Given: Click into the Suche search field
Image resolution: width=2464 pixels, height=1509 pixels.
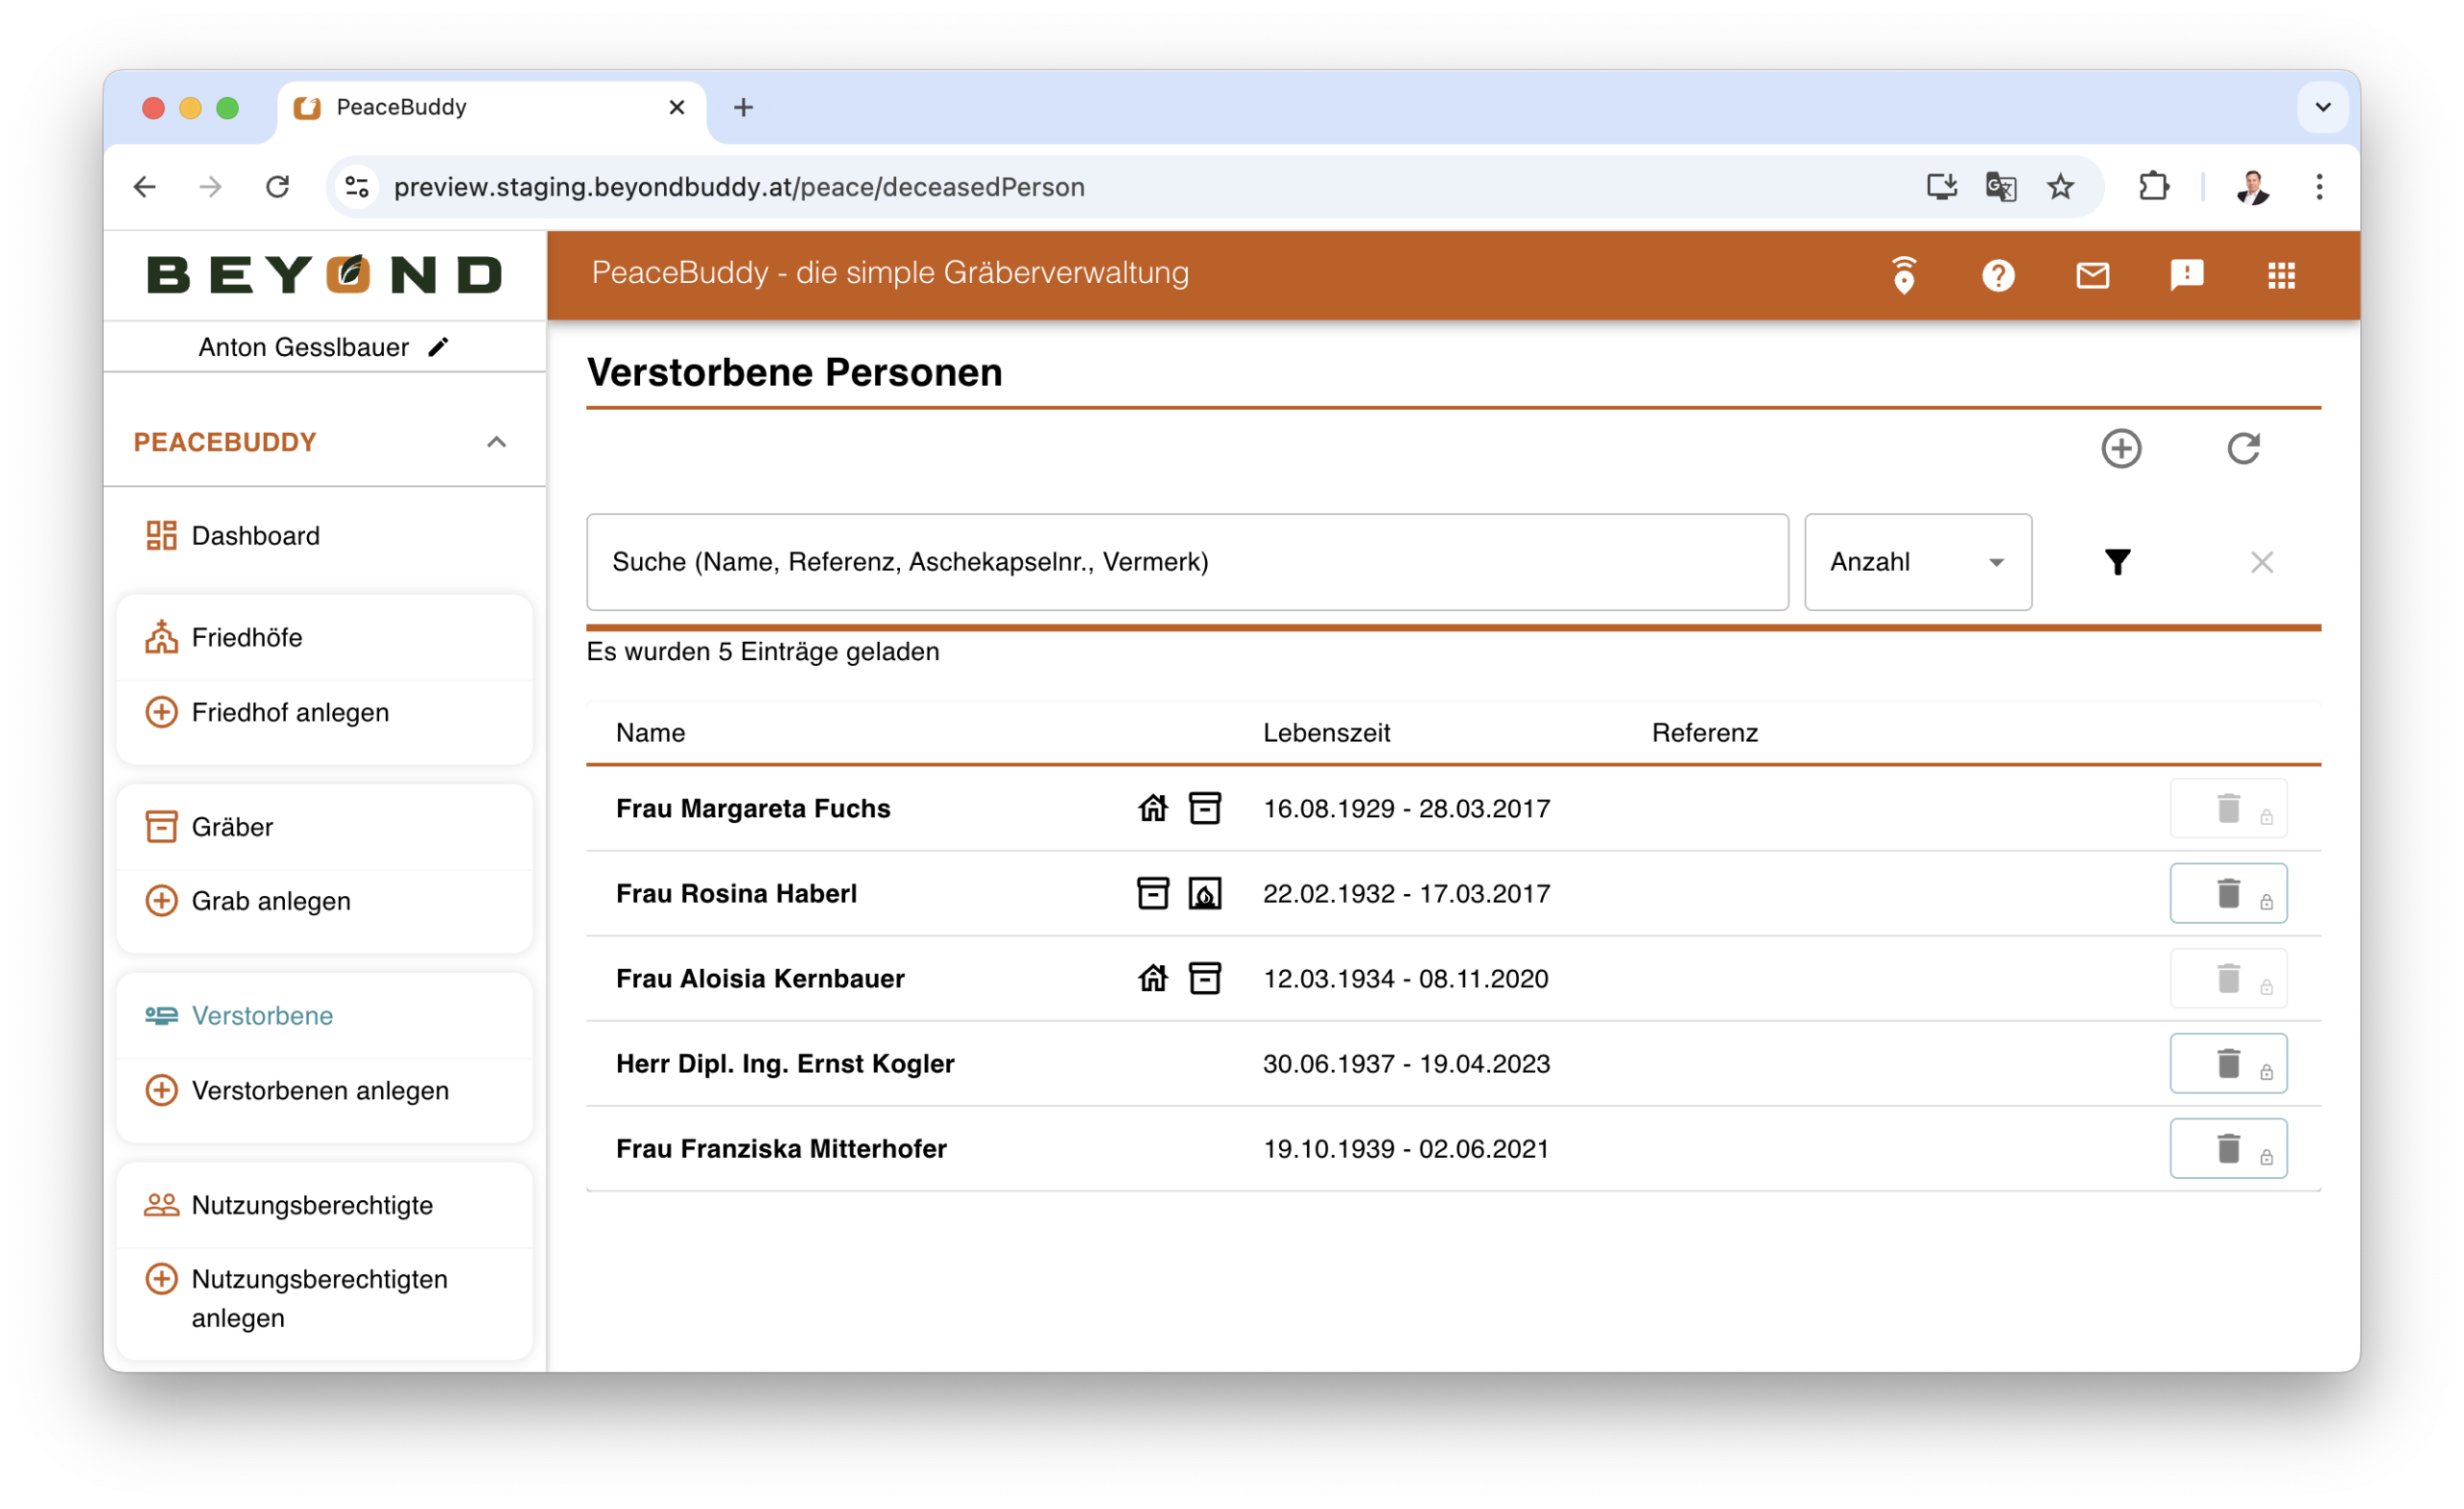Looking at the screenshot, I should pyautogui.click(x=1186, y=562).
